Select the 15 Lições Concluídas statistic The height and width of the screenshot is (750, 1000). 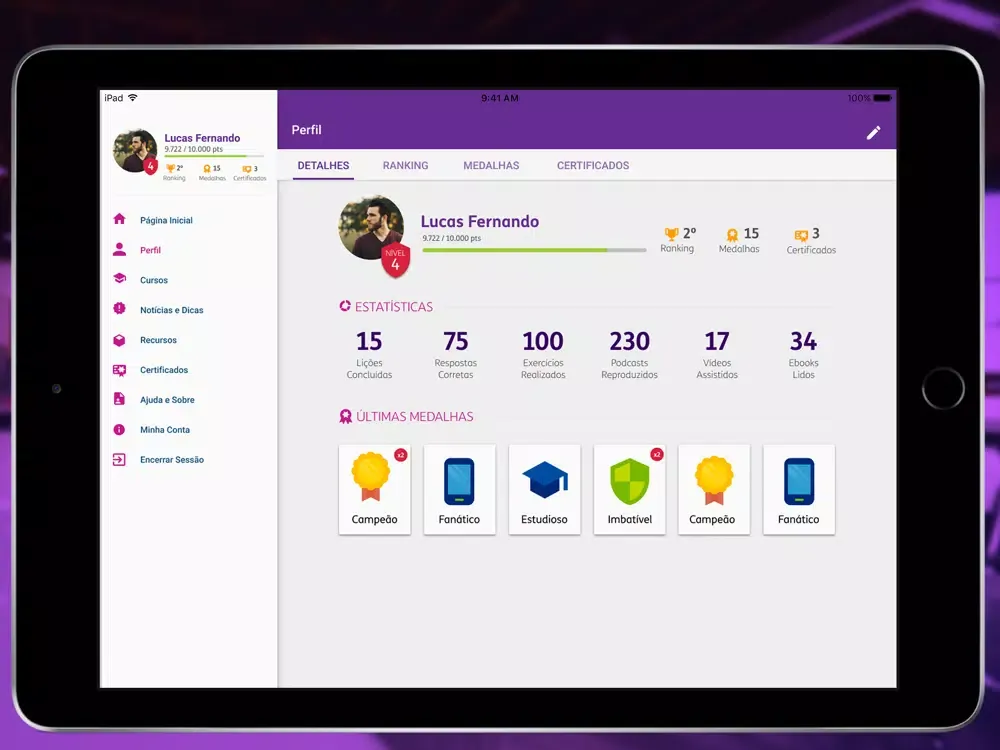click(x=369, y=355)
